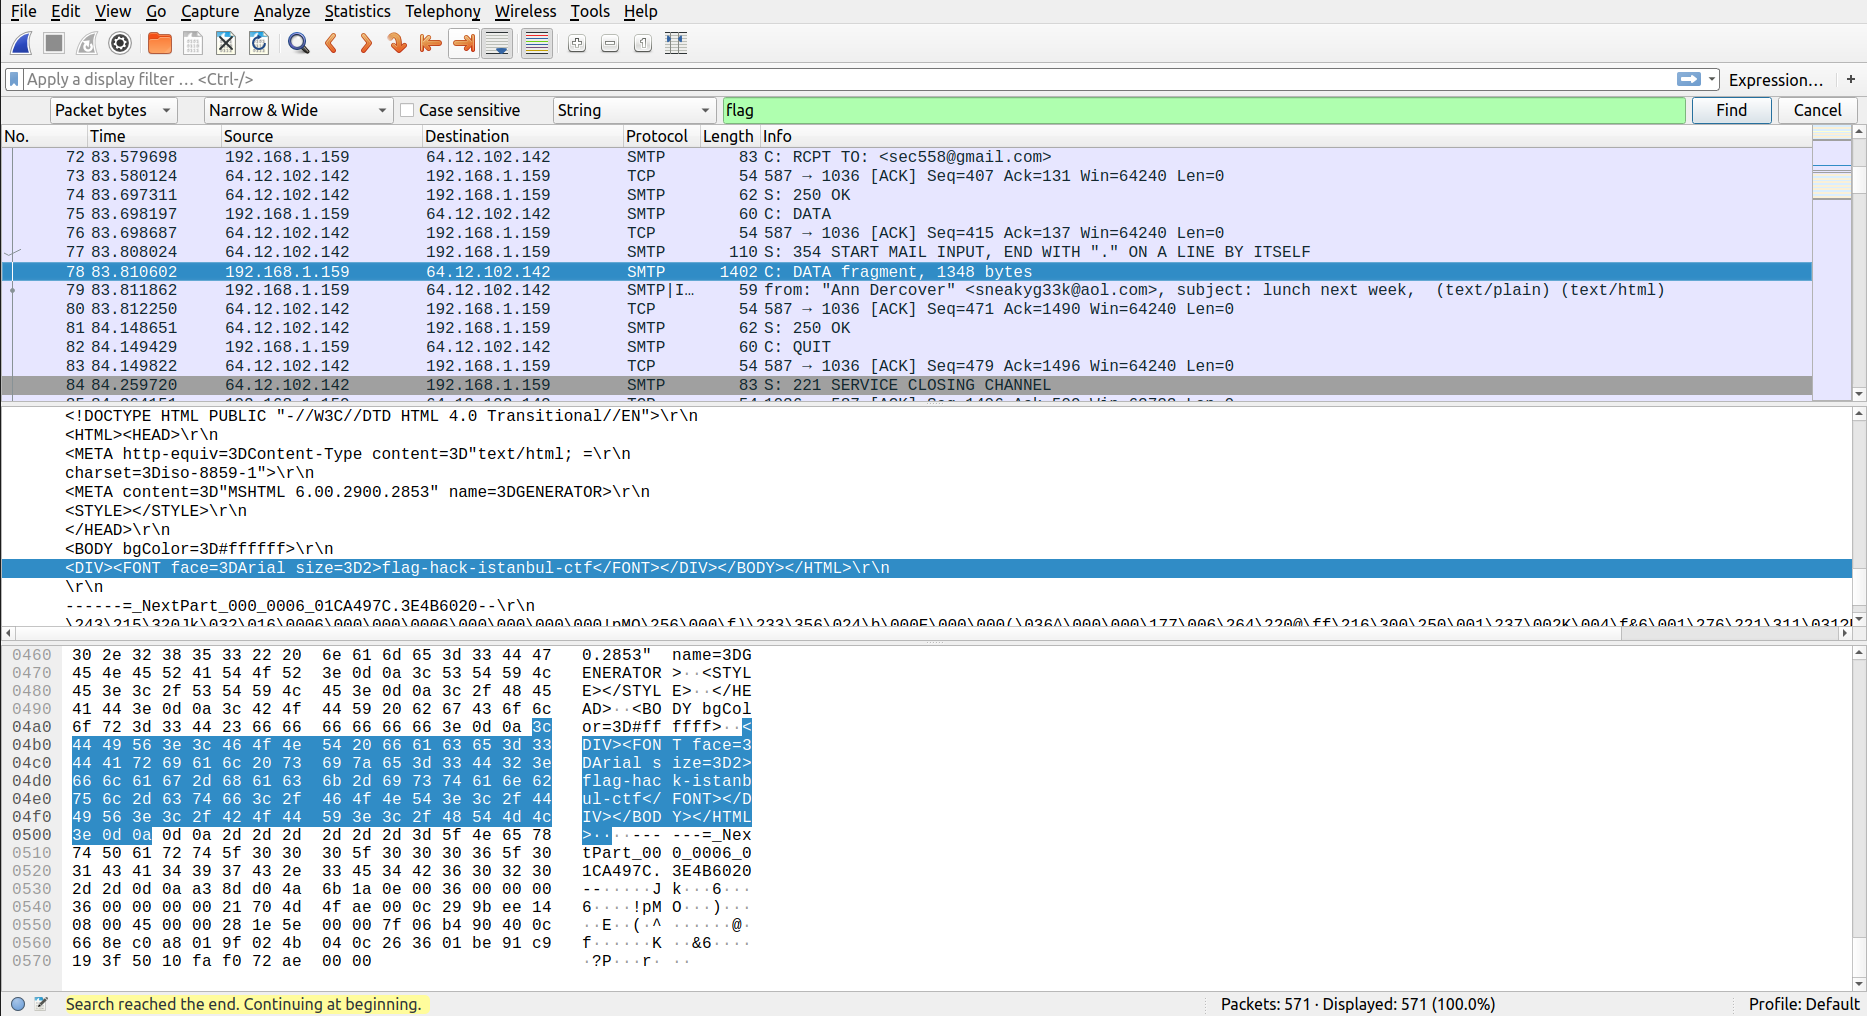1867x1016 pixels.
Task: Sort by the Info column header
Action: coord(1285,136)
